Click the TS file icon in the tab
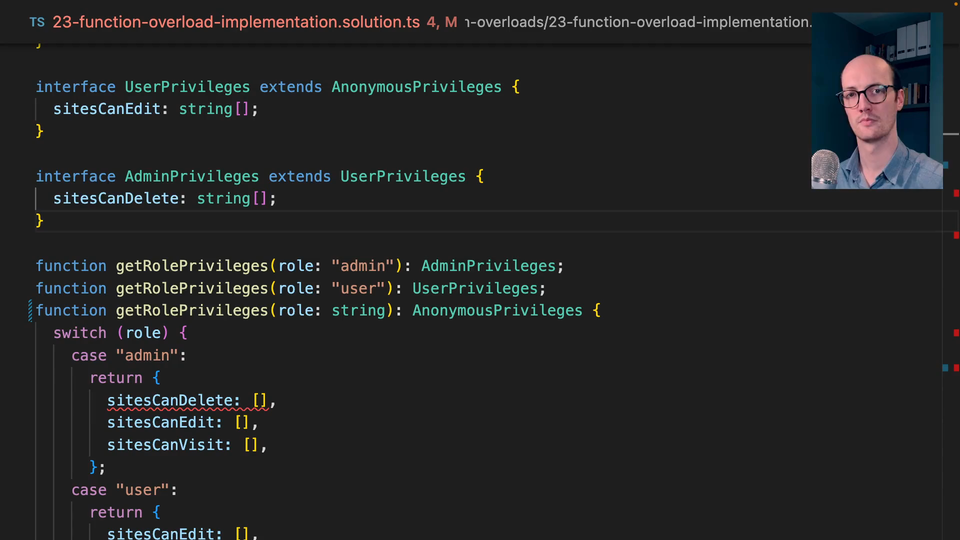 pyautogui.click(x=37, y=22)
